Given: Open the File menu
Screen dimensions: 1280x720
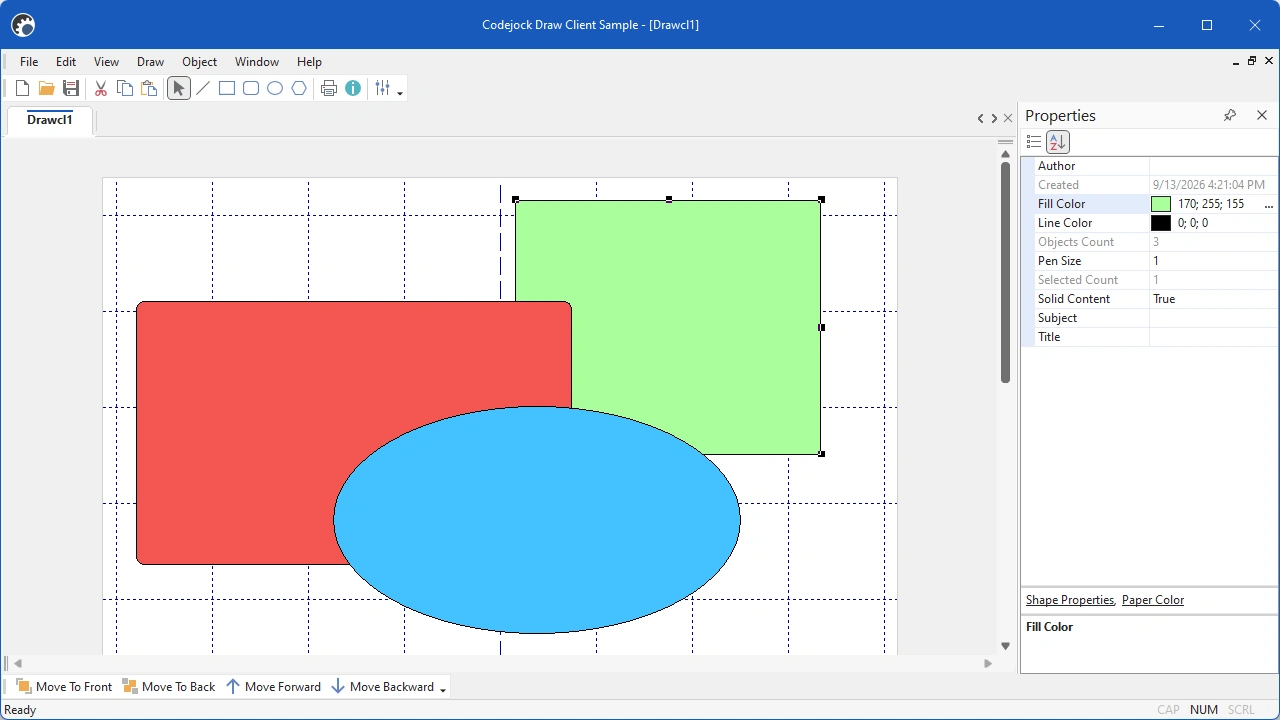Looking at the screenshot, I should [29, 62].
